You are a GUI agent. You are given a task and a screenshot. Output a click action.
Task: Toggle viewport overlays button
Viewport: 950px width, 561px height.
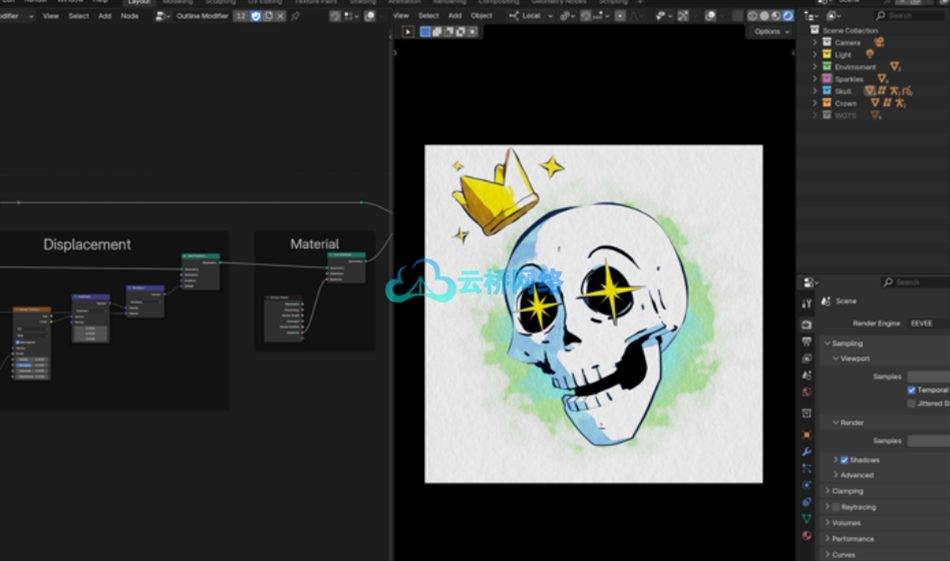point(710,16)
